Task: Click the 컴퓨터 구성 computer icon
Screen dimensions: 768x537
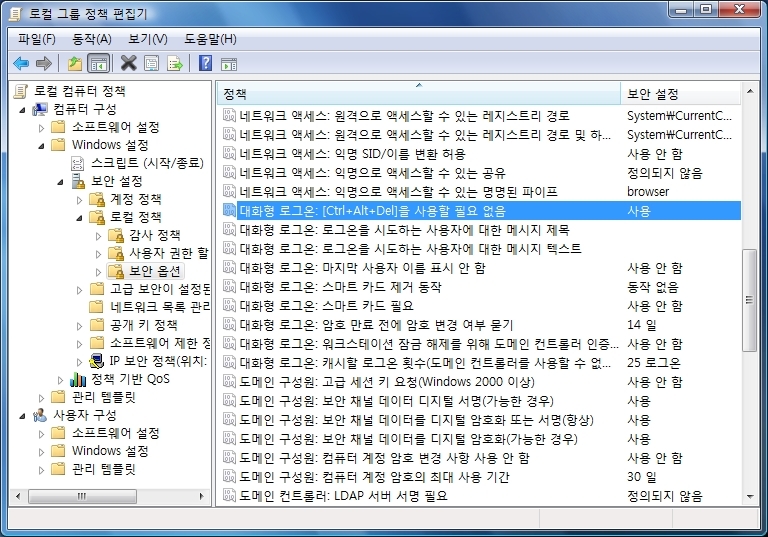Action: [x=40, y=109]
